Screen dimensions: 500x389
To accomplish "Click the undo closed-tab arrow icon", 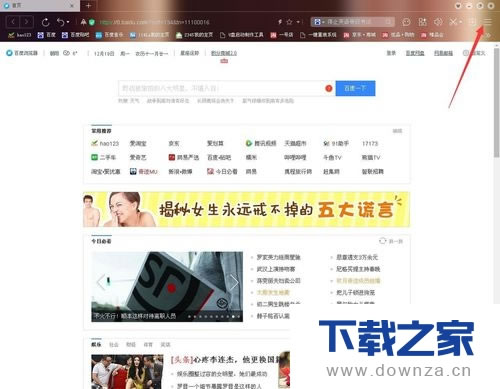I will [x=60, y=22].
